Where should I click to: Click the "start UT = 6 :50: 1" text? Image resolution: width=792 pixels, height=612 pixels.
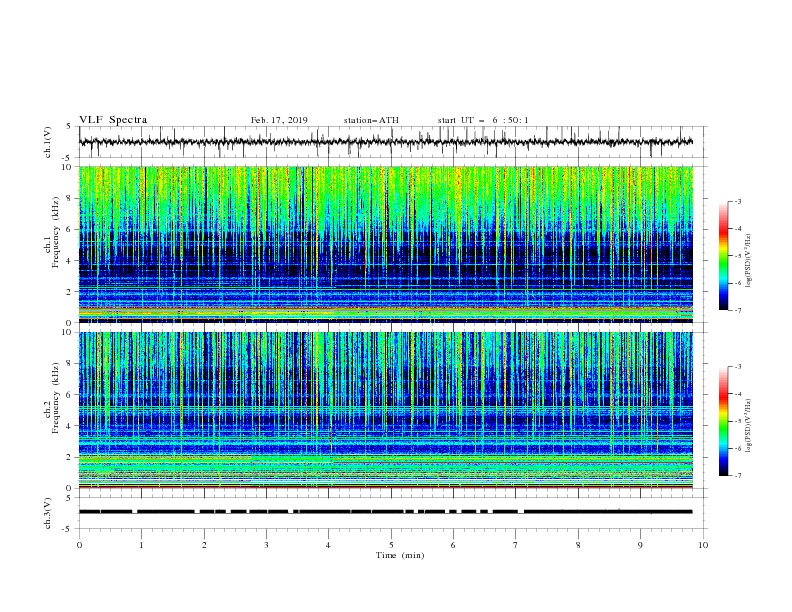point(483,120)
